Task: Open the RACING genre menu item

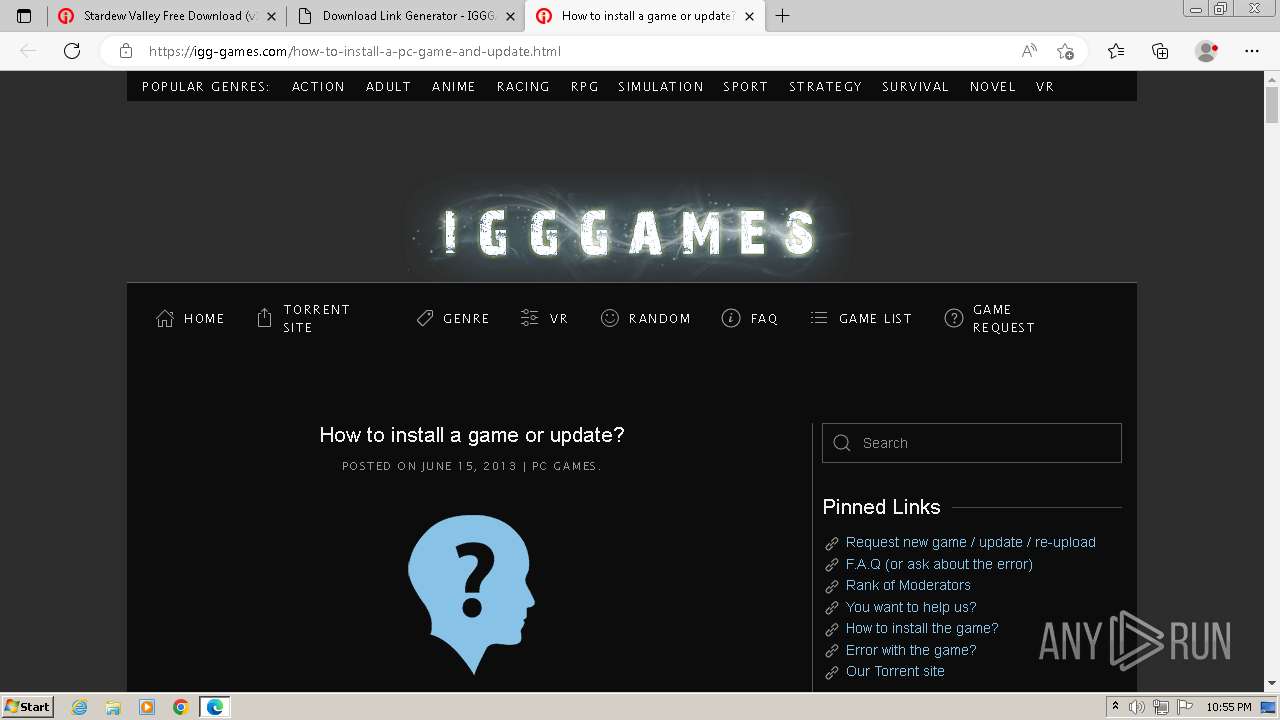Action: [x=523, y=87]
